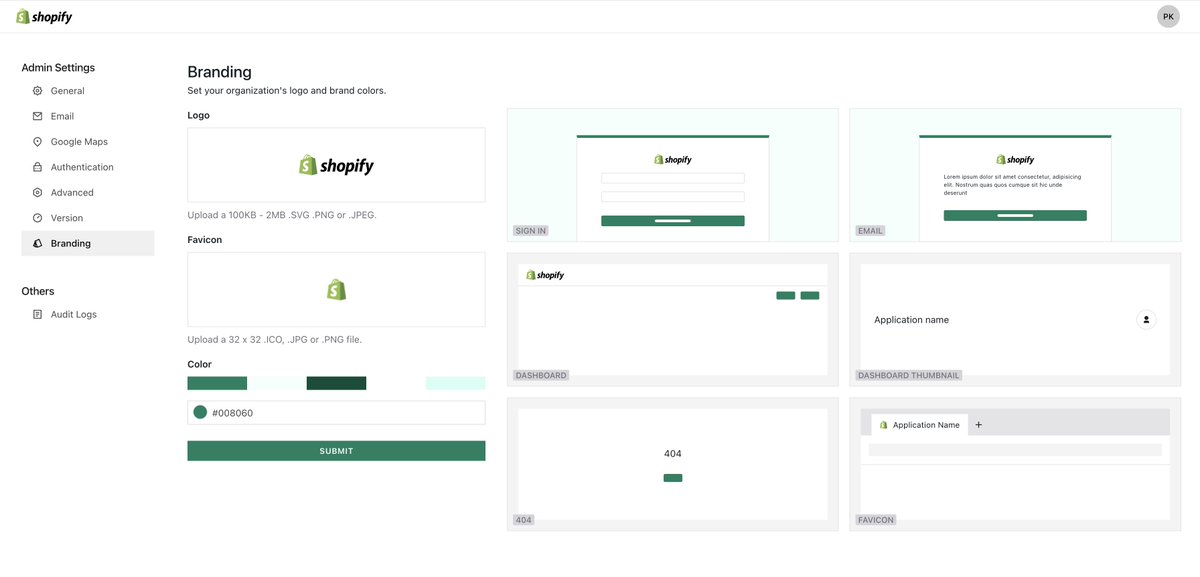Open General settings via the gear icon

[x=37, y=90]
